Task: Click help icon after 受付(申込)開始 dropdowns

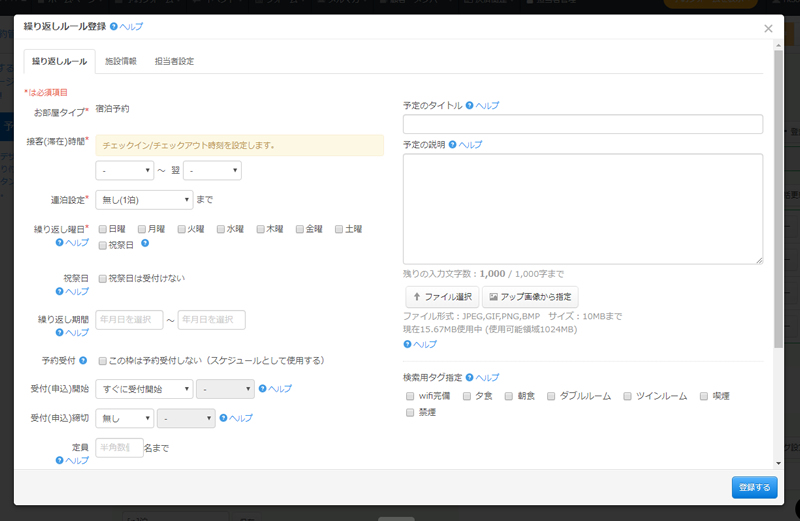Action: pyautogui.click(x=262, y=389)
